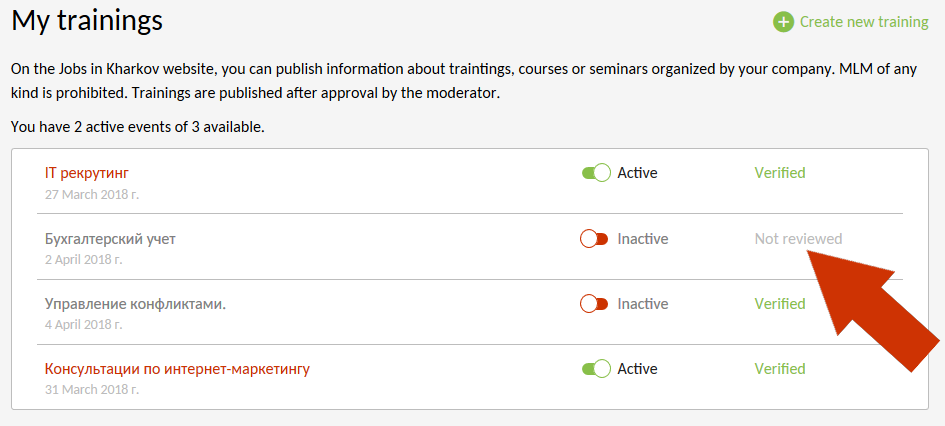The image size is (945, 426).
Task: Click Verified status in Консультации row
Action: tap(779, 369)
